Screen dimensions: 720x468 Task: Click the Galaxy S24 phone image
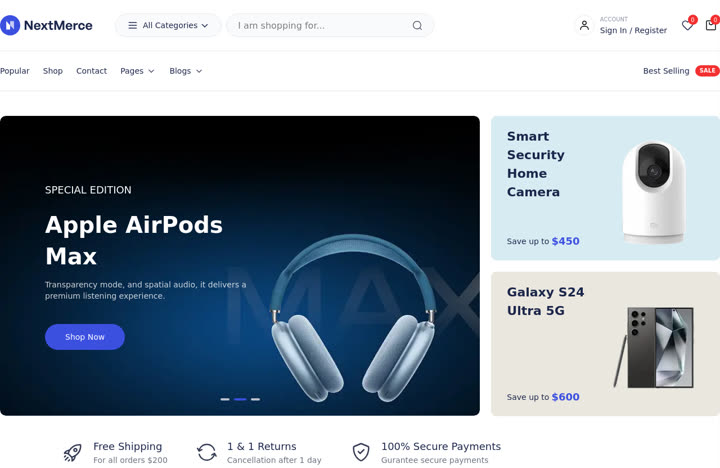[x=653, y=348]
